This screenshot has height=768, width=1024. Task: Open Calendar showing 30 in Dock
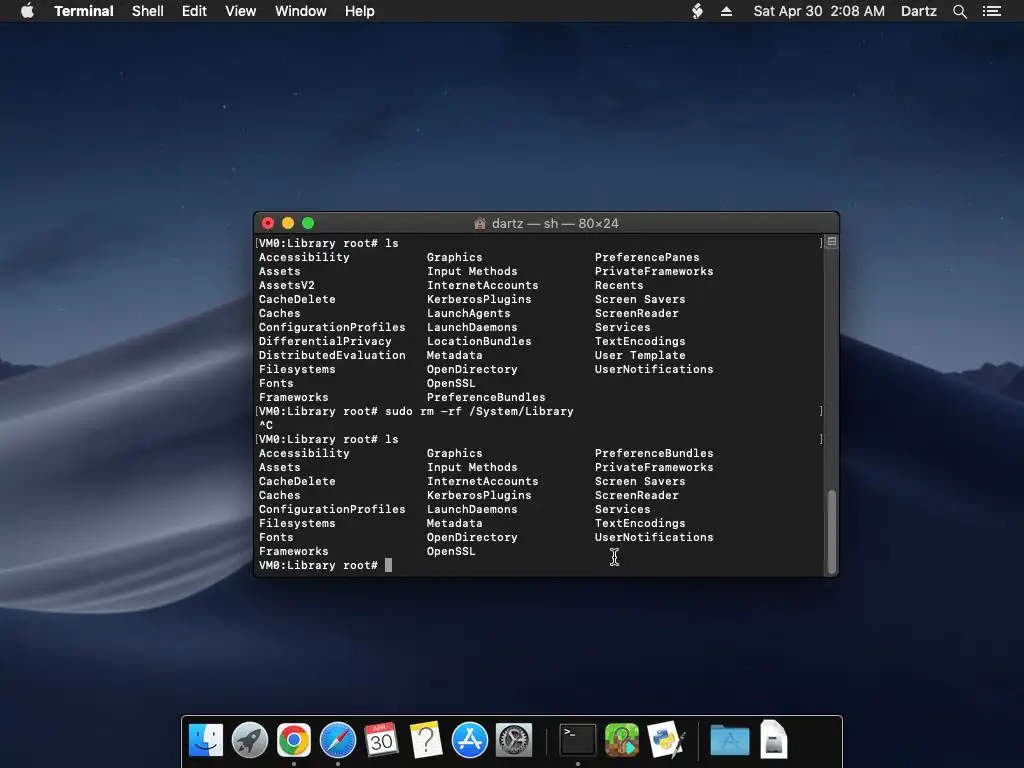381,741
